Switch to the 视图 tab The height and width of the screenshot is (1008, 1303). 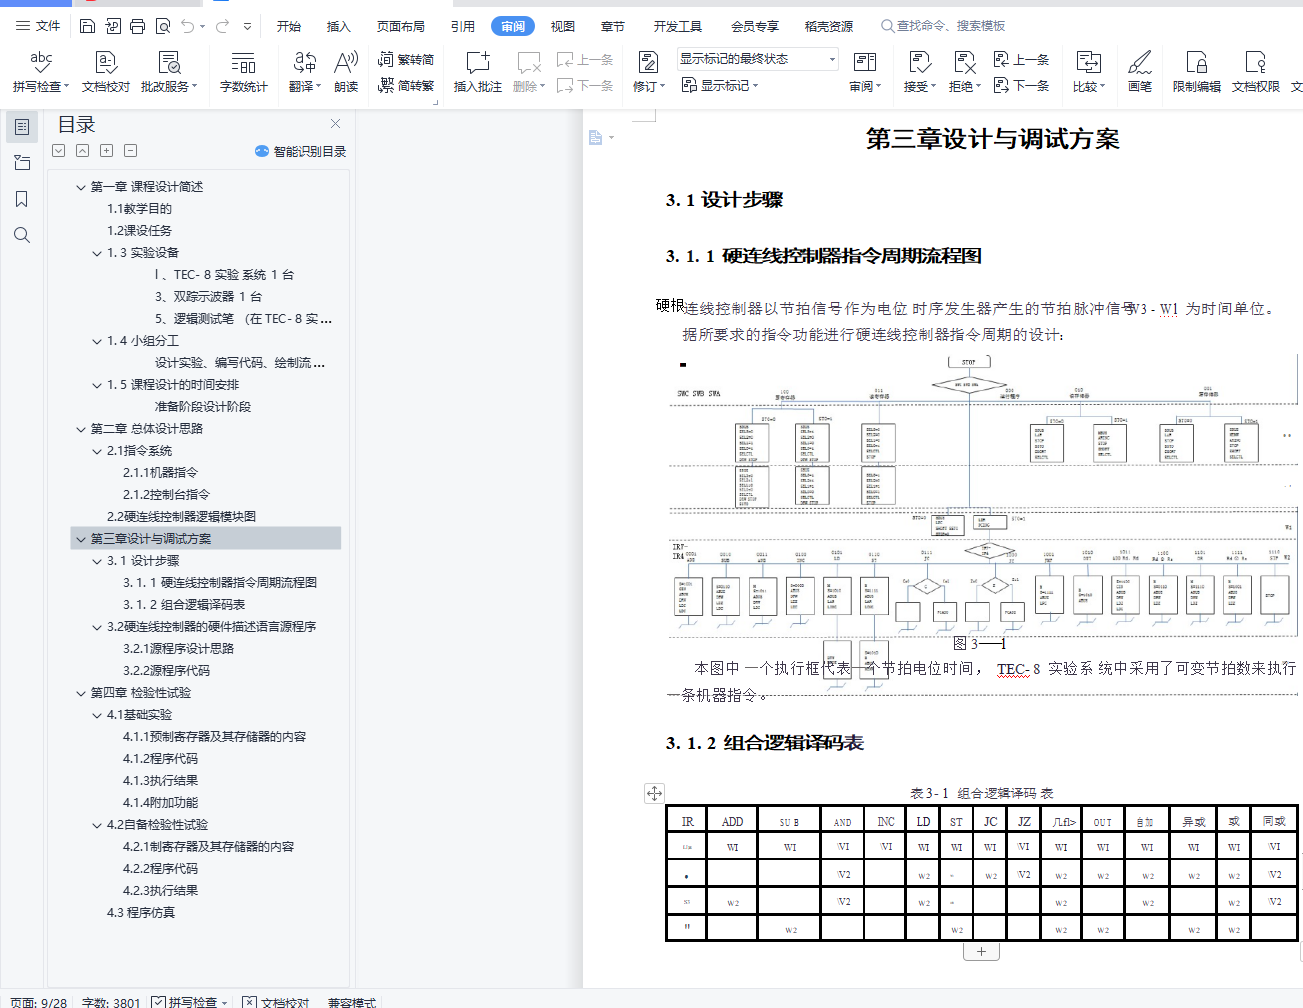[x=563, y=26]
